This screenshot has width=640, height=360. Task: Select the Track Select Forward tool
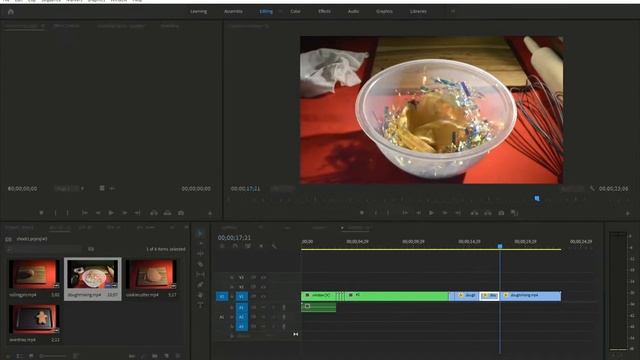pos(200,244)
